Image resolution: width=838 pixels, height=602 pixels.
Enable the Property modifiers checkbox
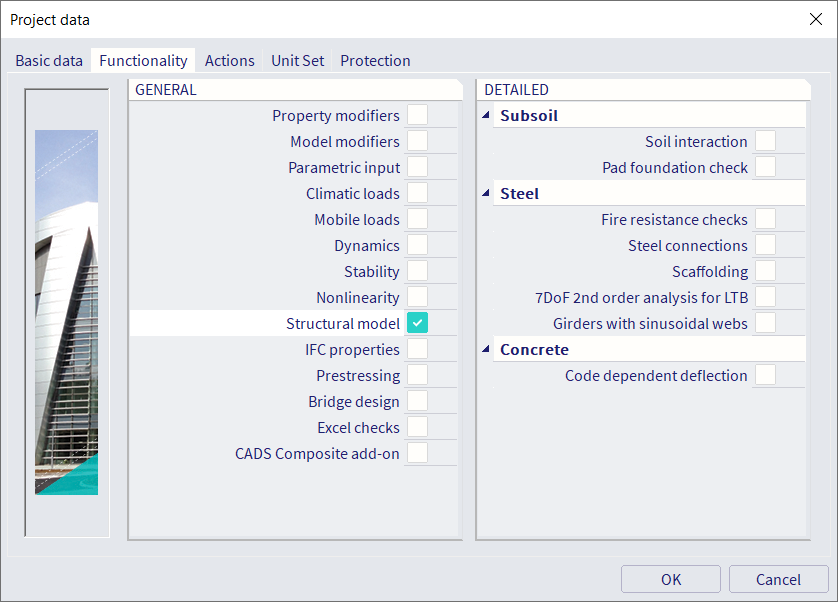tap(417, 115)
